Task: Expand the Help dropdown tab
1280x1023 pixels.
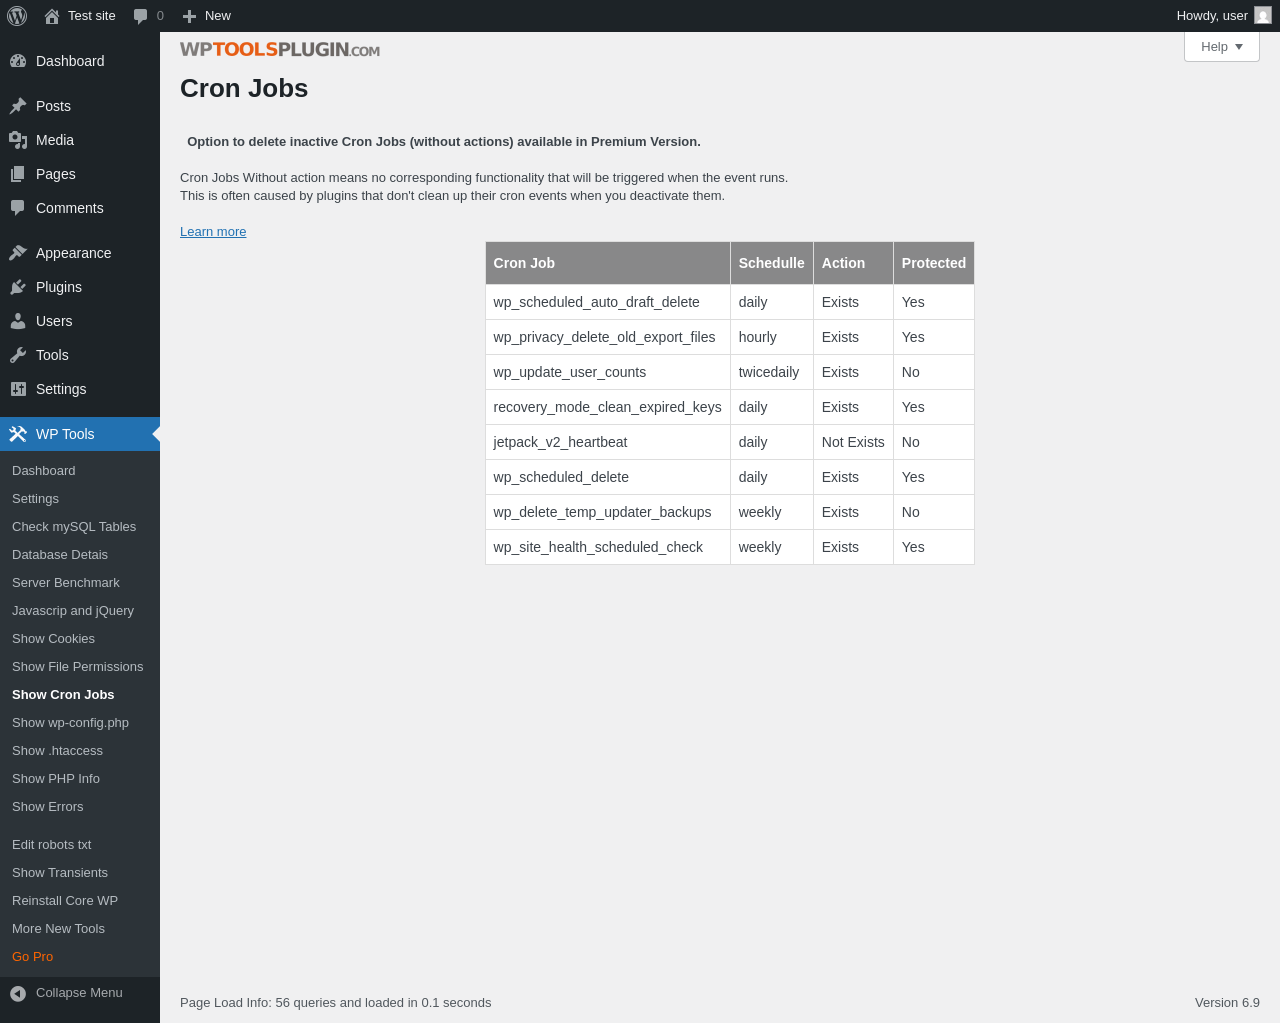Action: (x=1221, y=47)
